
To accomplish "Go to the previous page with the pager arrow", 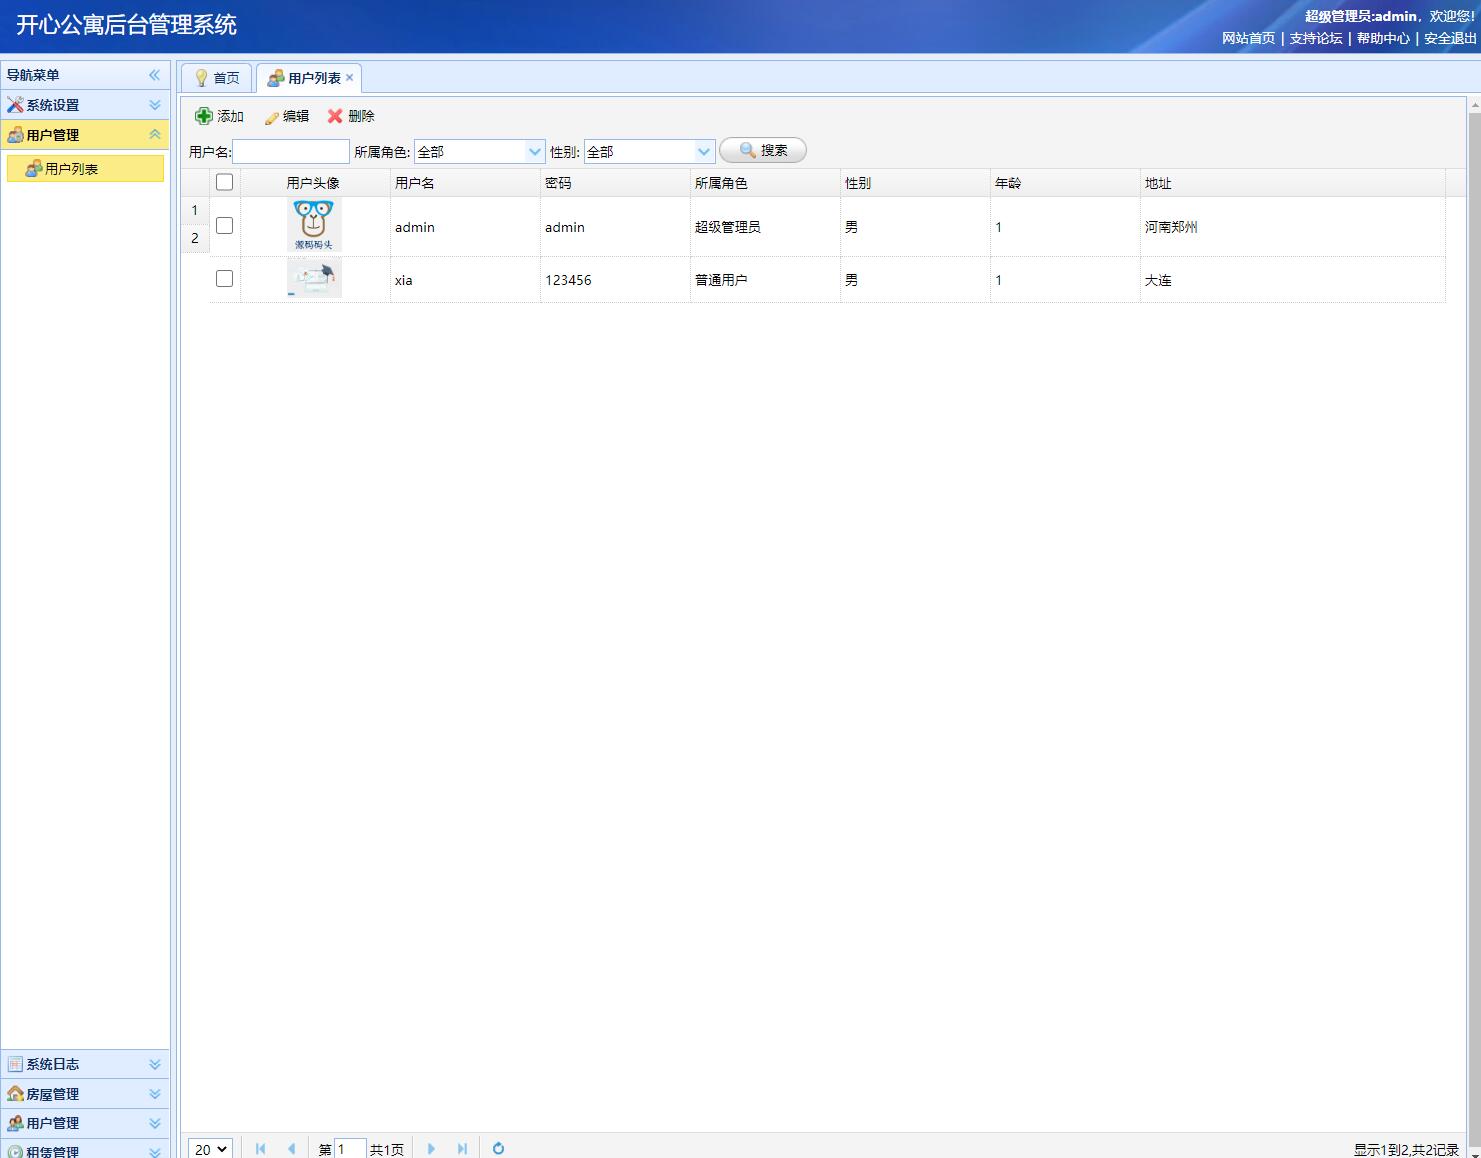I will click(x=291, y=1149).
